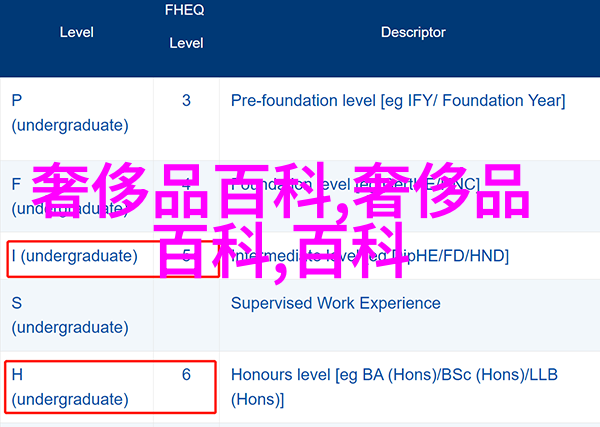Click the magenta watermark second line

pyautogui.click(x=281, y=251)
